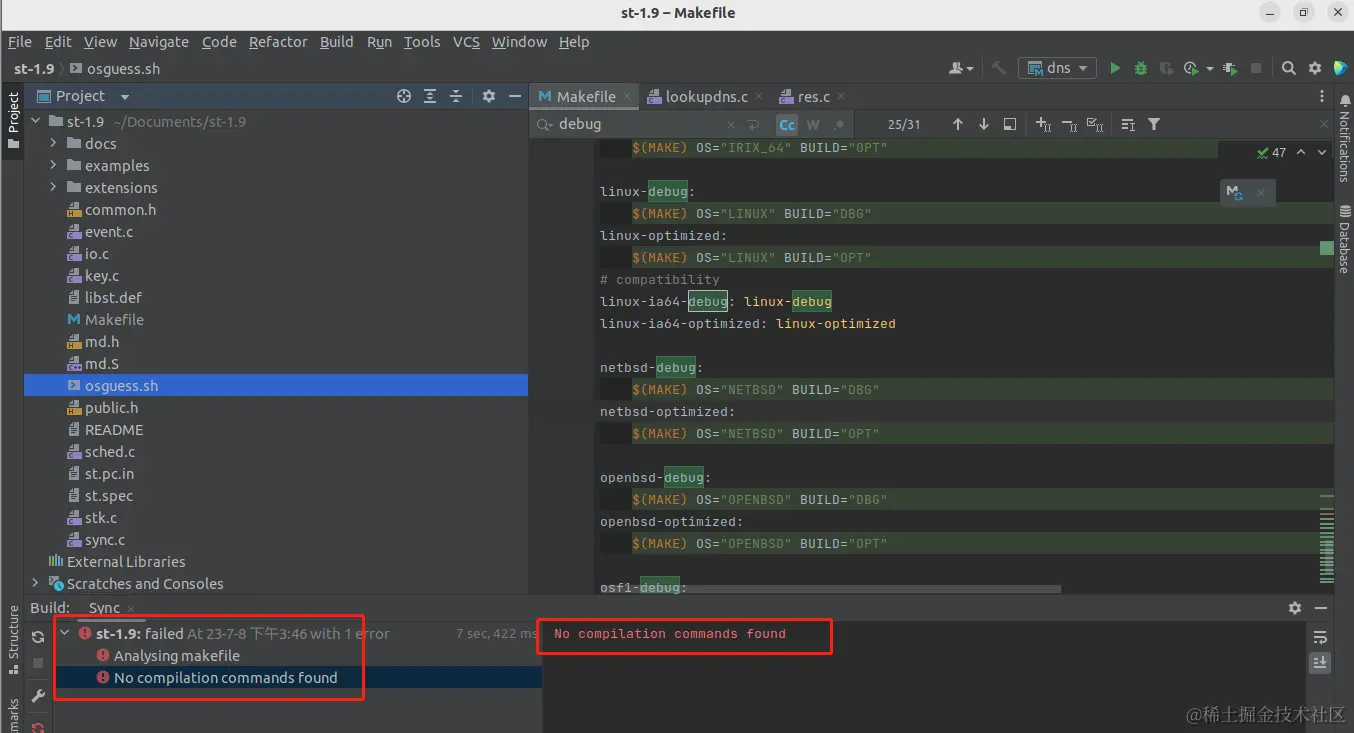Unselect occurrence icon in find bar
The width and height of the screenshot is (1354, 733).
1069,124
